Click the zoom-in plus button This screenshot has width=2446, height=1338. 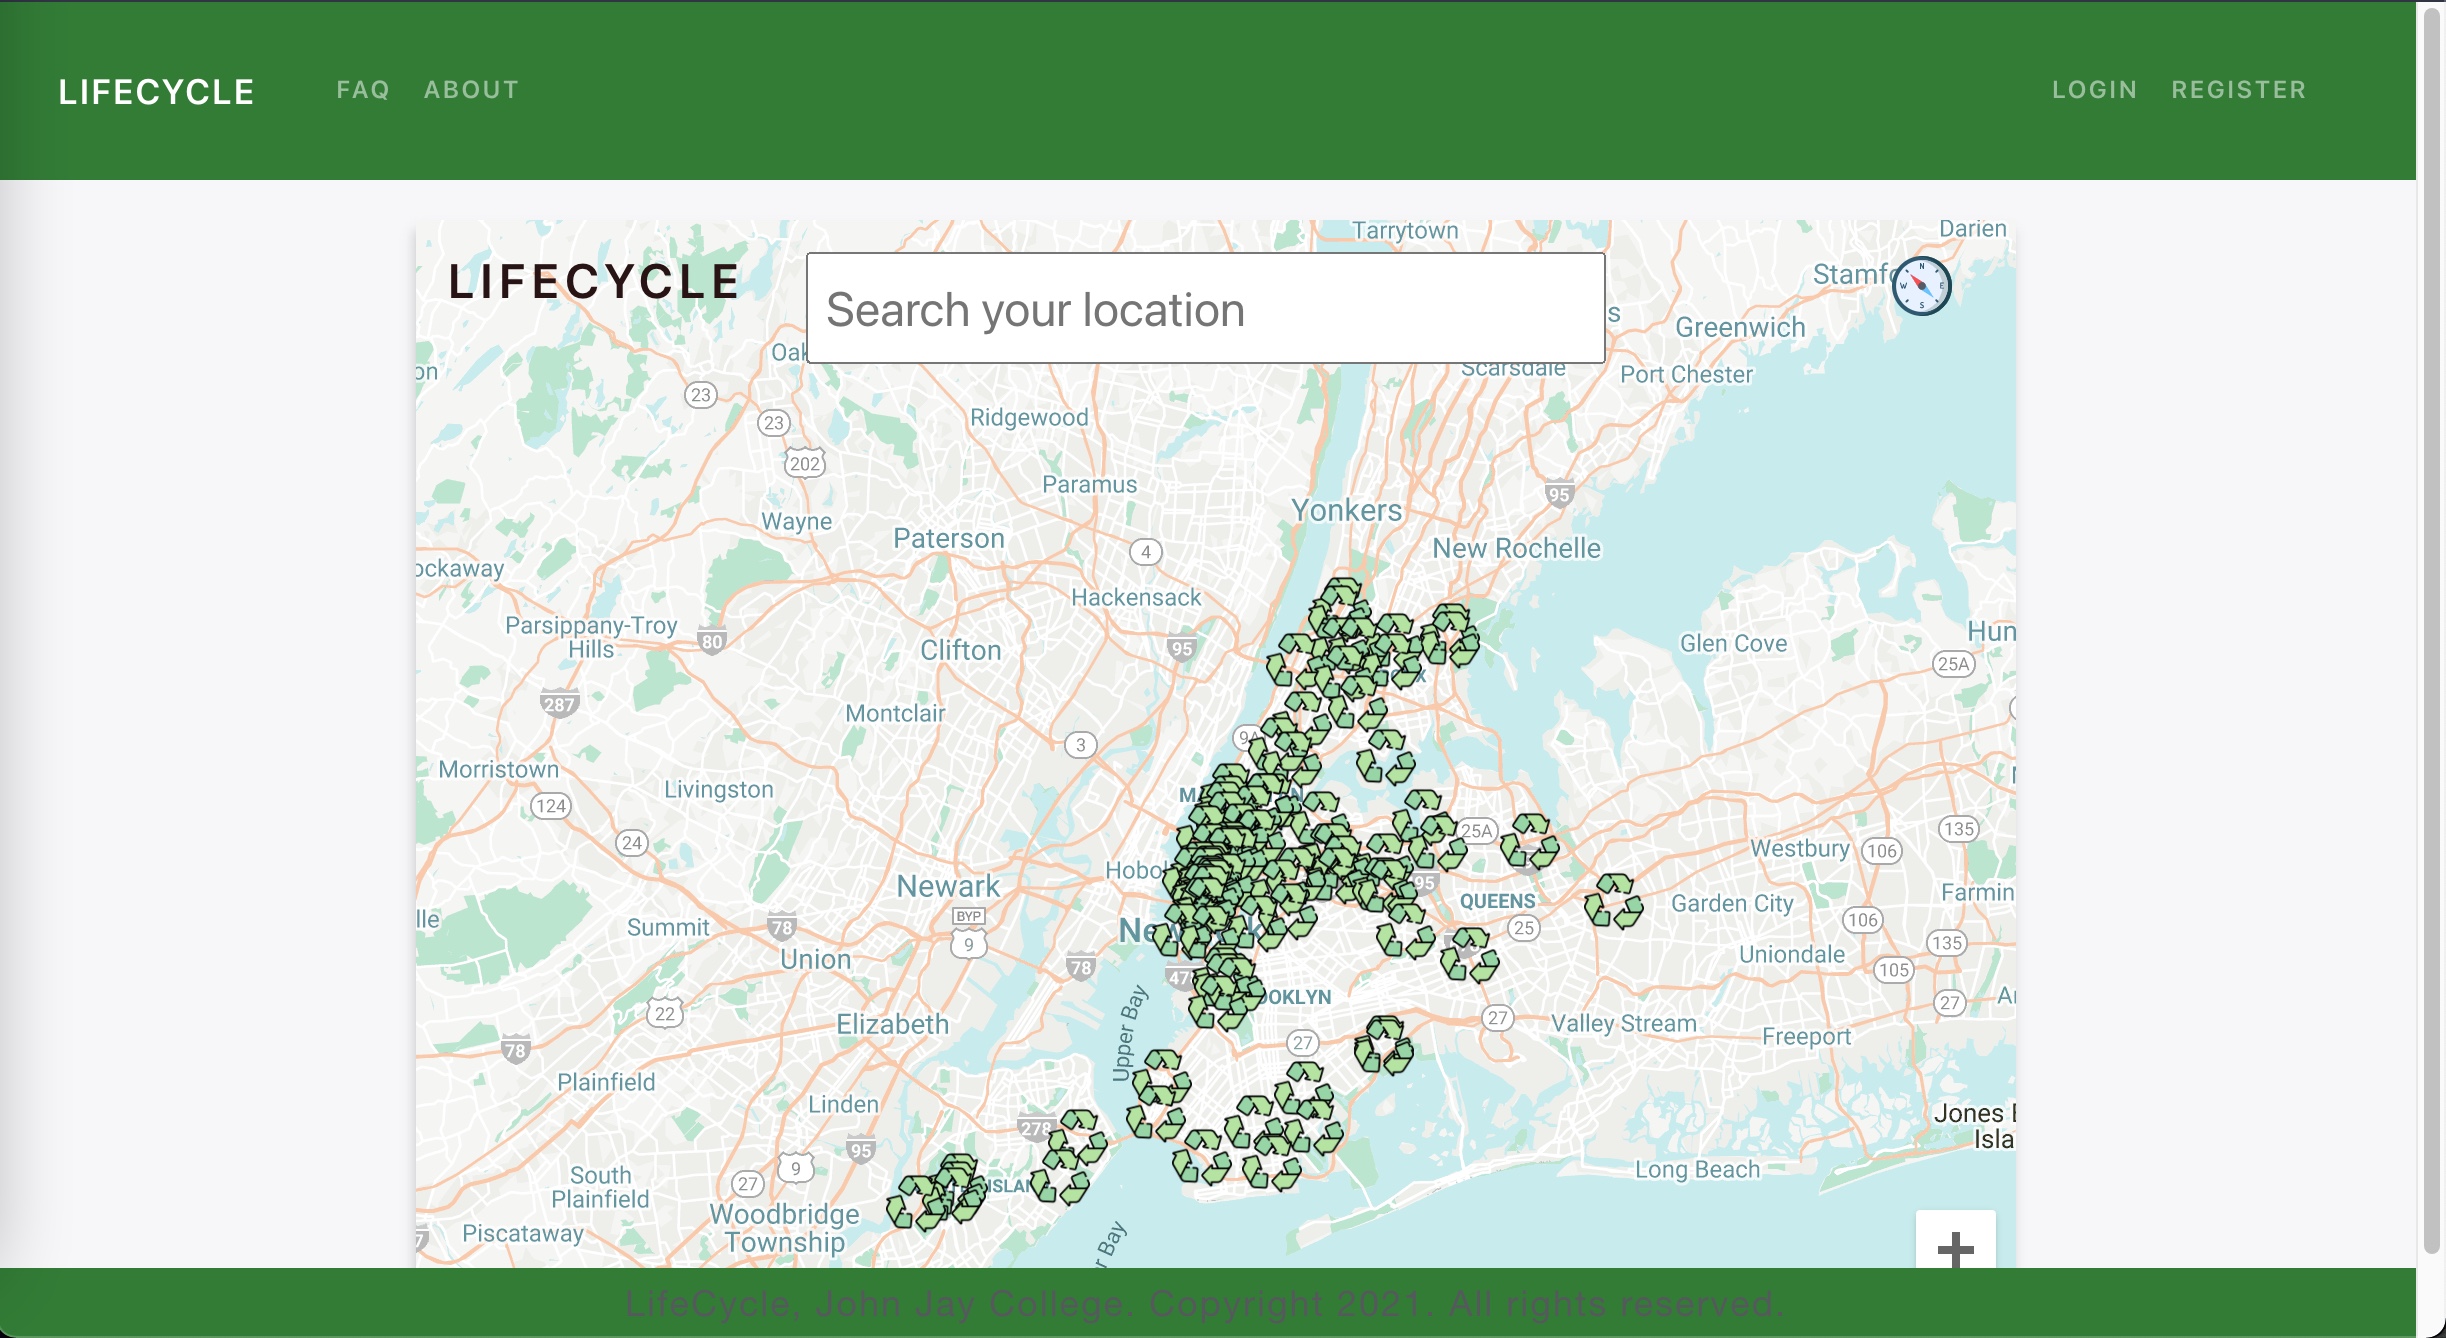coord(1954,1249)
